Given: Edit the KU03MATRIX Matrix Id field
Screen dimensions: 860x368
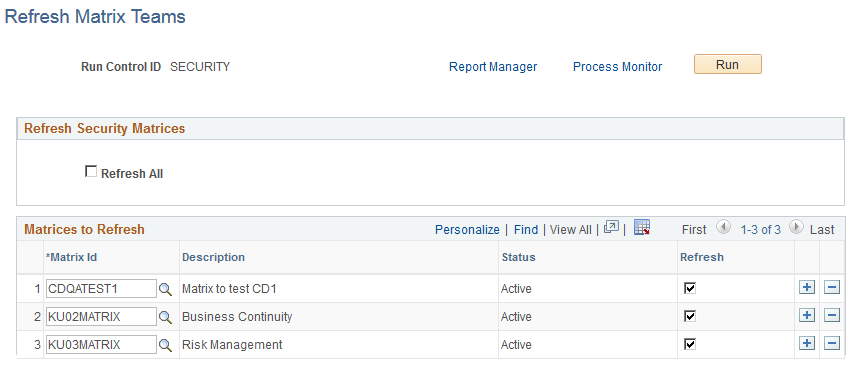Looking at the screenshot, I should click(101, 344).
